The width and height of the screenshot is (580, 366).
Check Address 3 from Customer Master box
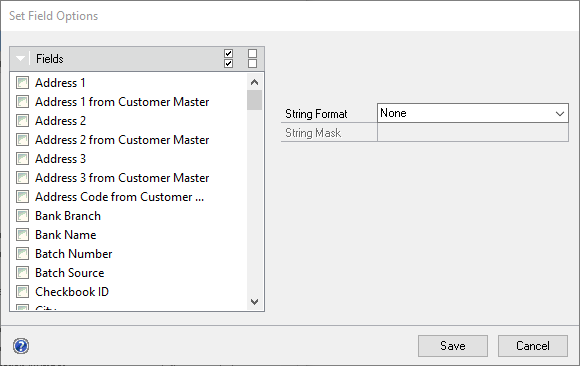23,178
